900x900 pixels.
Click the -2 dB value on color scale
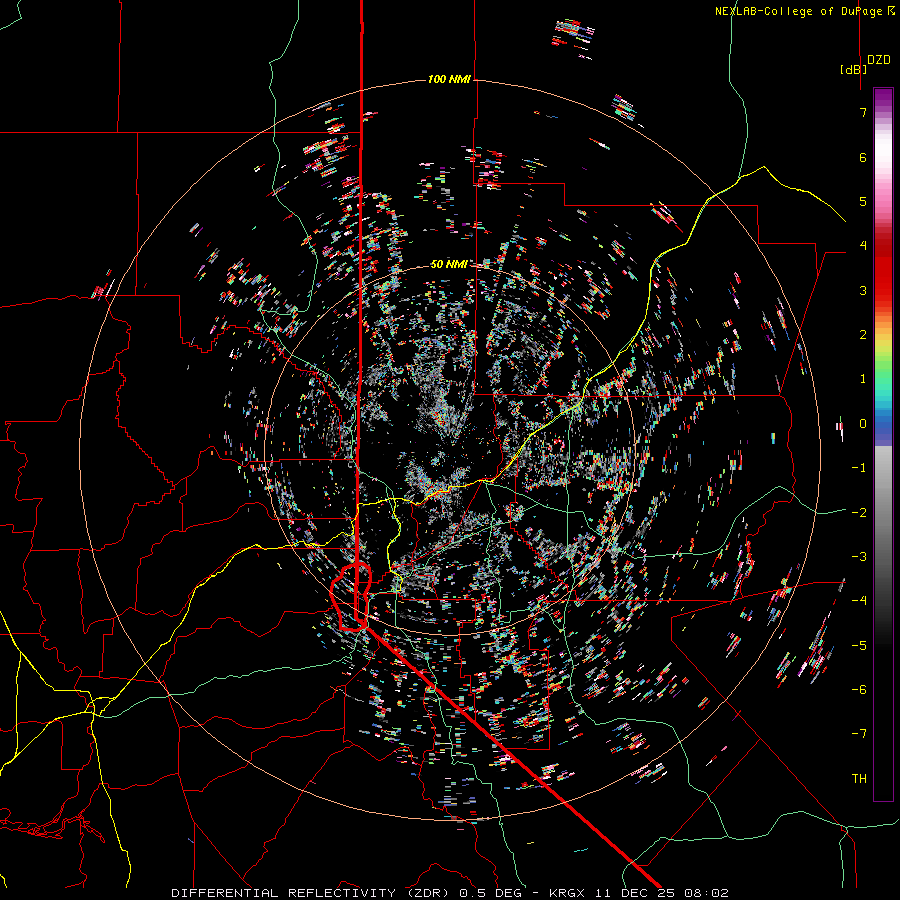coord(859,512)
